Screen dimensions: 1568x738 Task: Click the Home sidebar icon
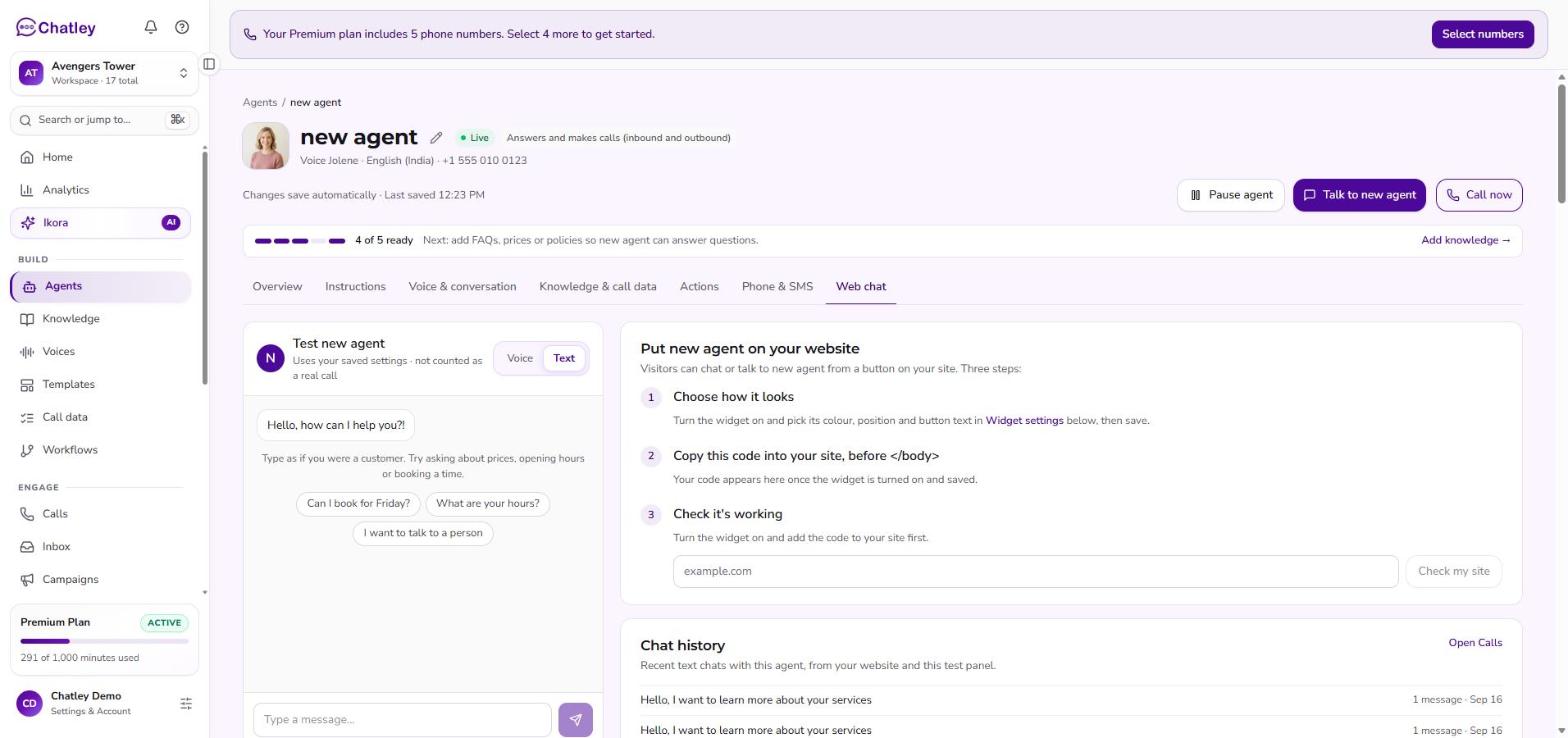(x=26, y=157)
